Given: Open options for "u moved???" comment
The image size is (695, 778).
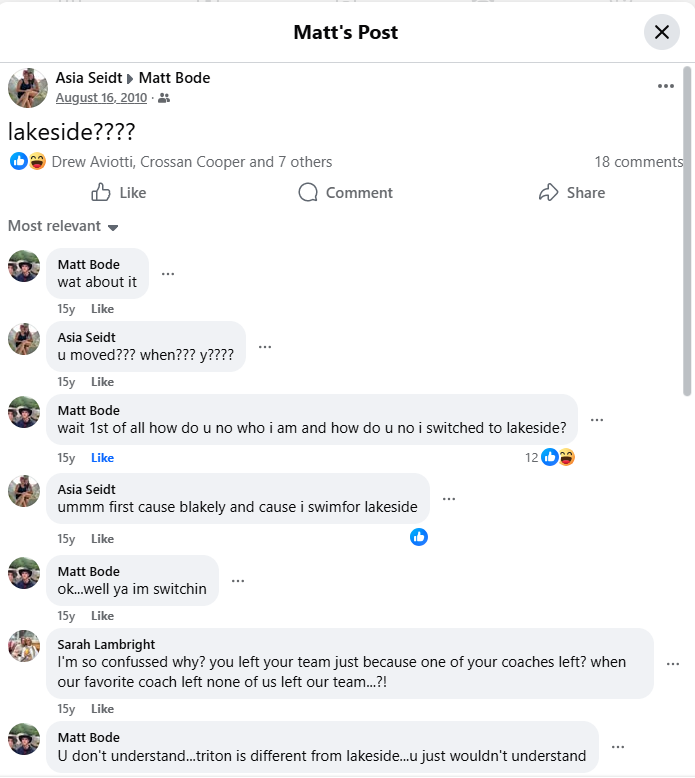Looking at the screenshot, I should point(265,346).
